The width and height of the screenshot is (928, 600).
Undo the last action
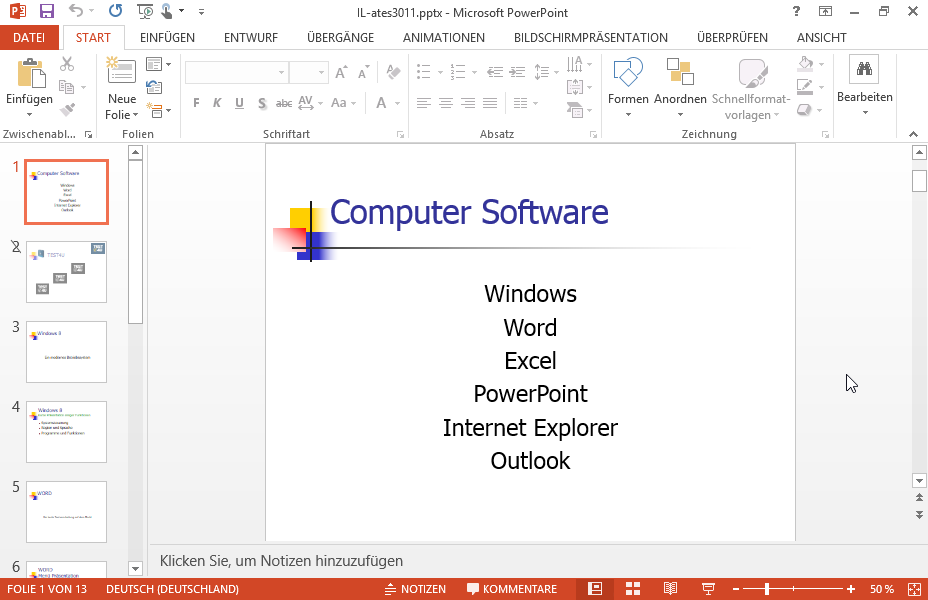pos(76,11)
